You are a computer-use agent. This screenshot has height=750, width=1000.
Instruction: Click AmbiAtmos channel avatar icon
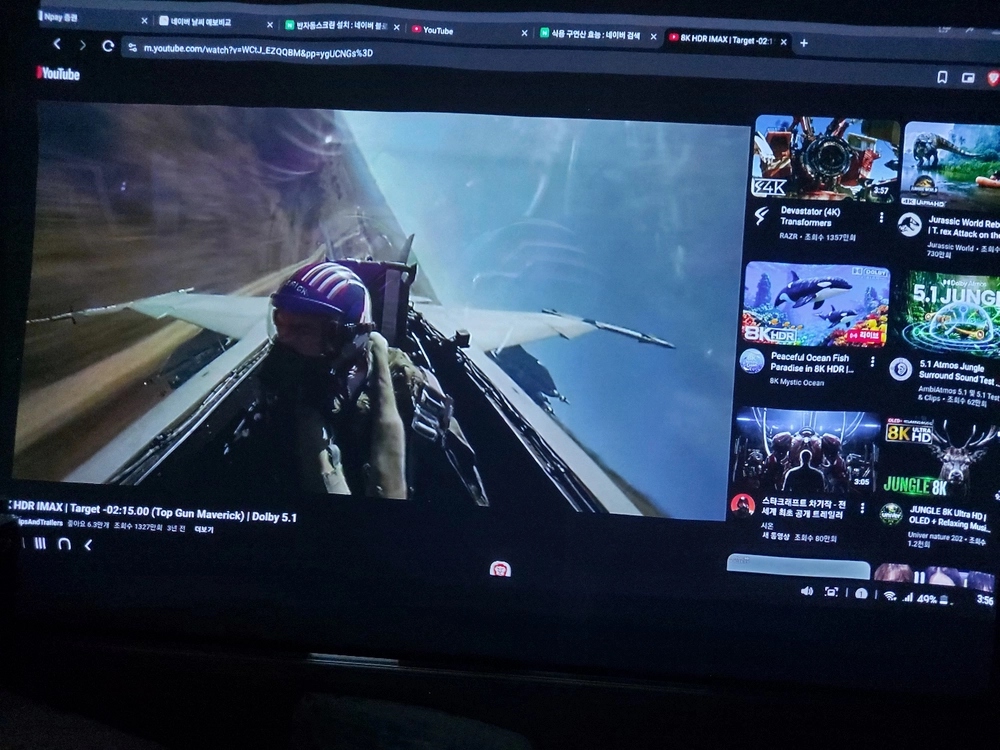coord(901,369)
